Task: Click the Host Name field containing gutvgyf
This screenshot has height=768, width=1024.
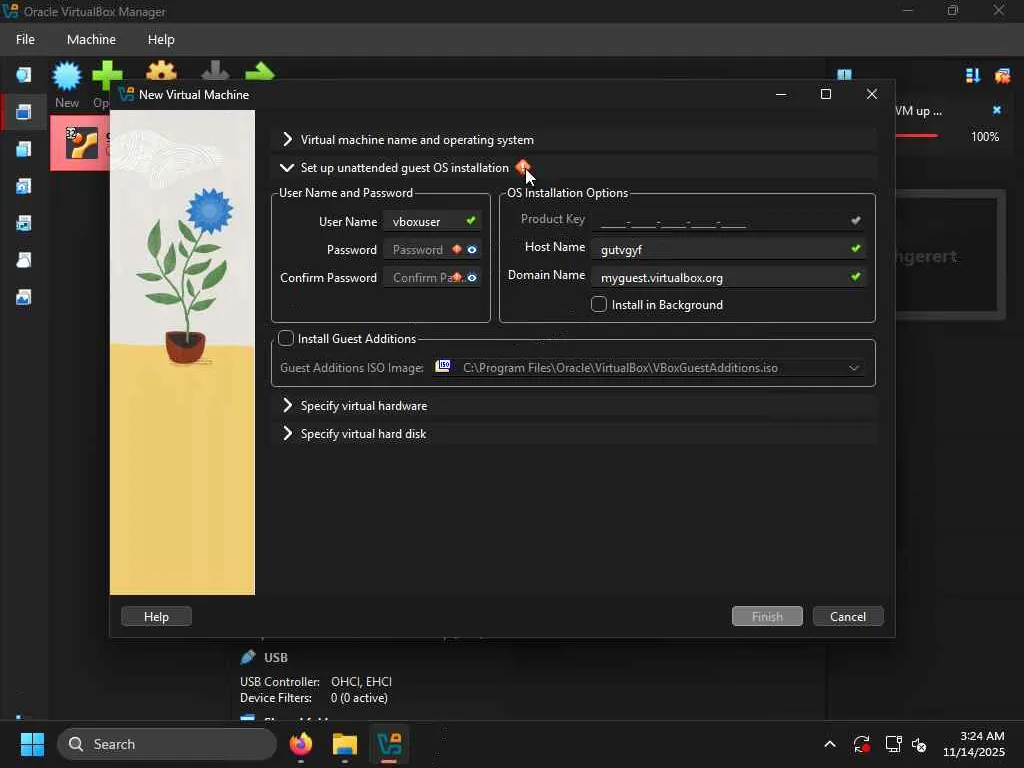Action: (728, 249)
